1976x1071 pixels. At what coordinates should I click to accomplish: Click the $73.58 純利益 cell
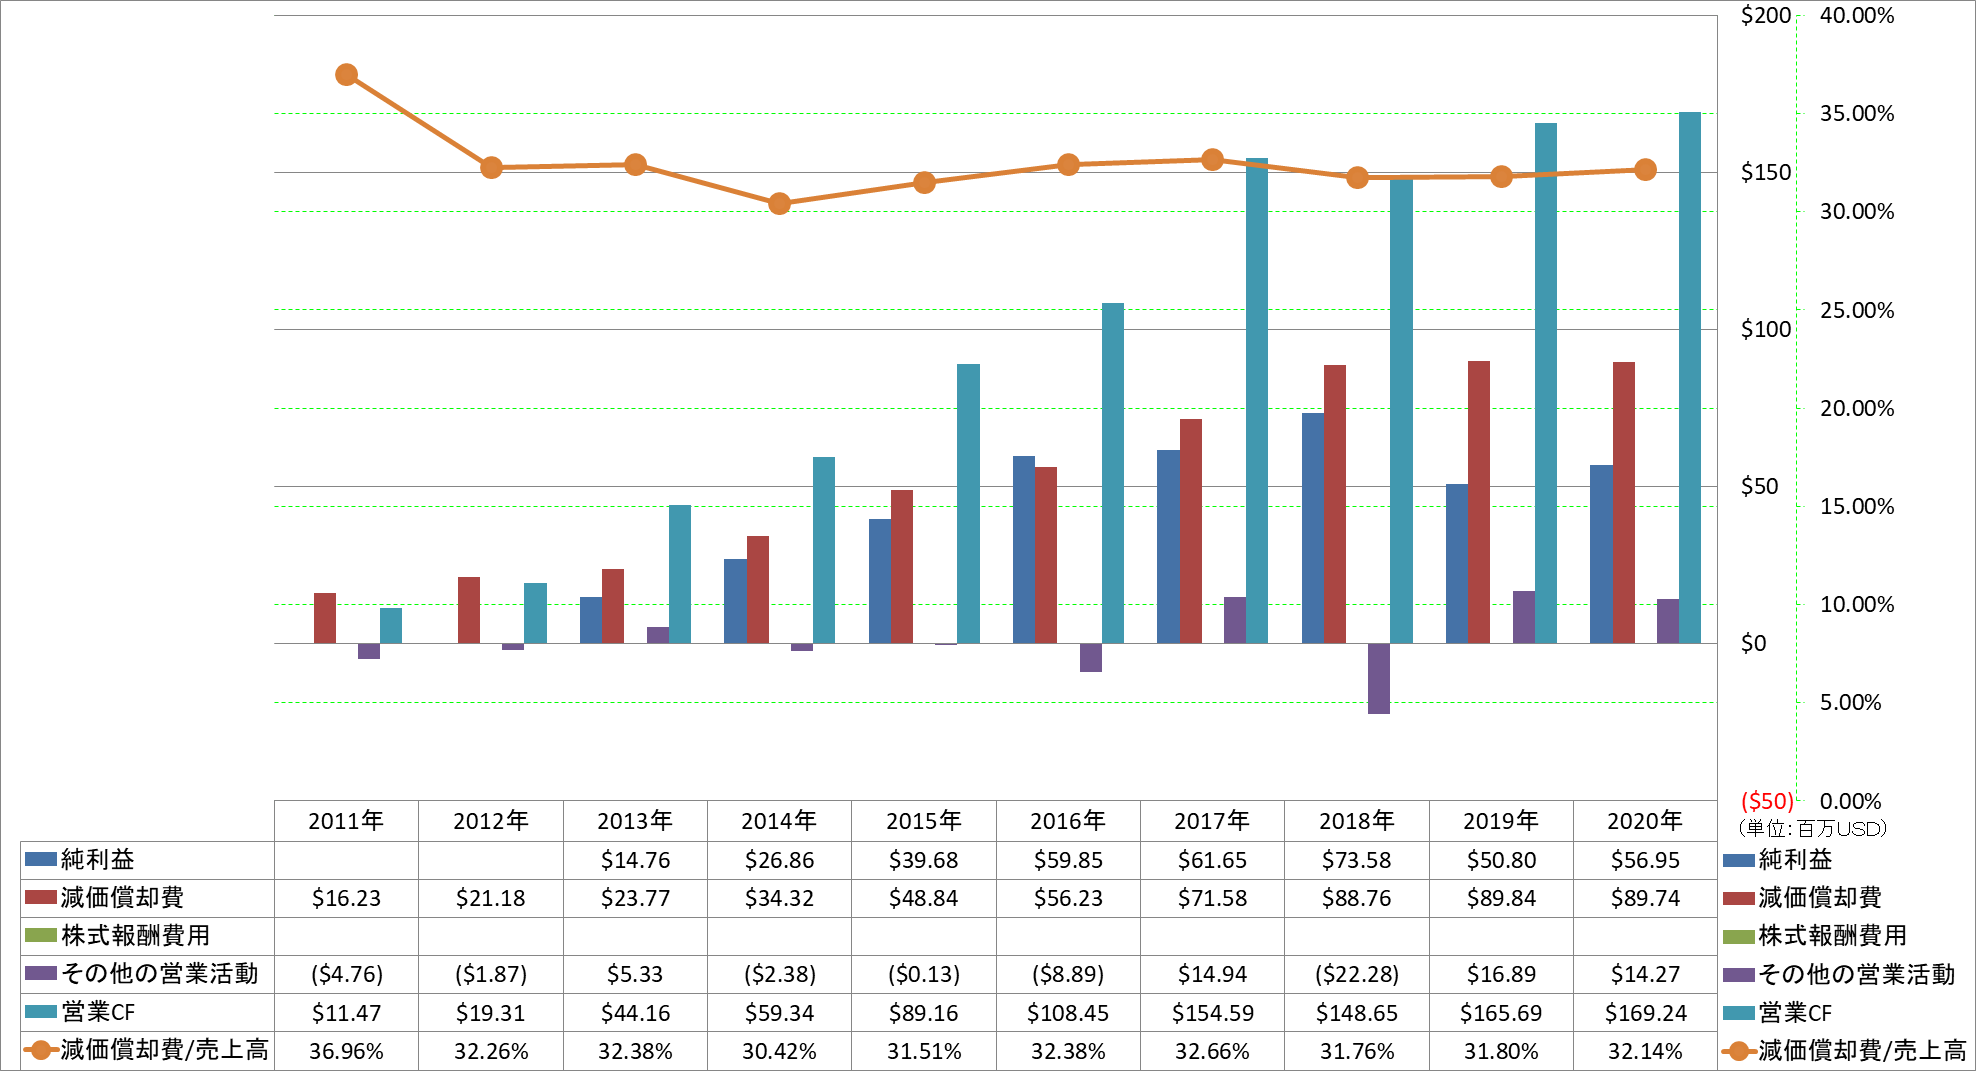[1357, 860]
